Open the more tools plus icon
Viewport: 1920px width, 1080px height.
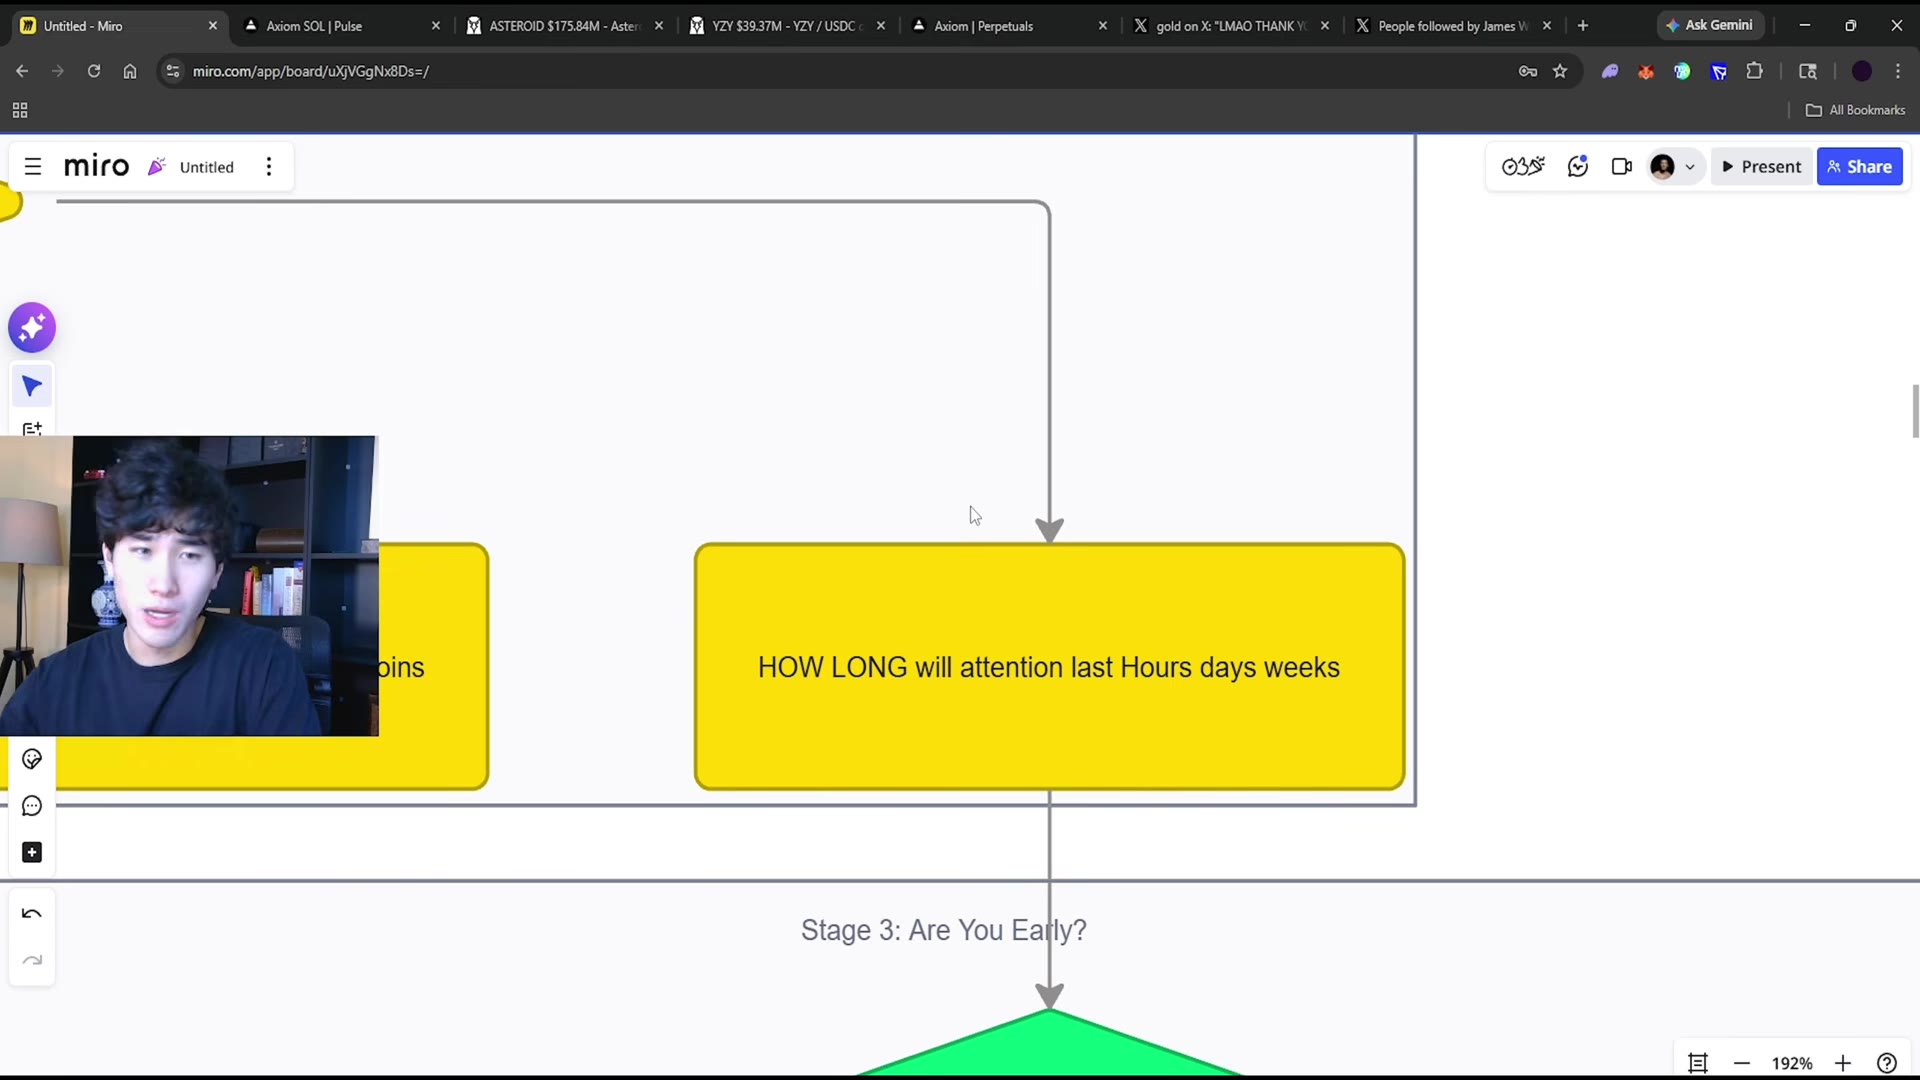[32, 852]
